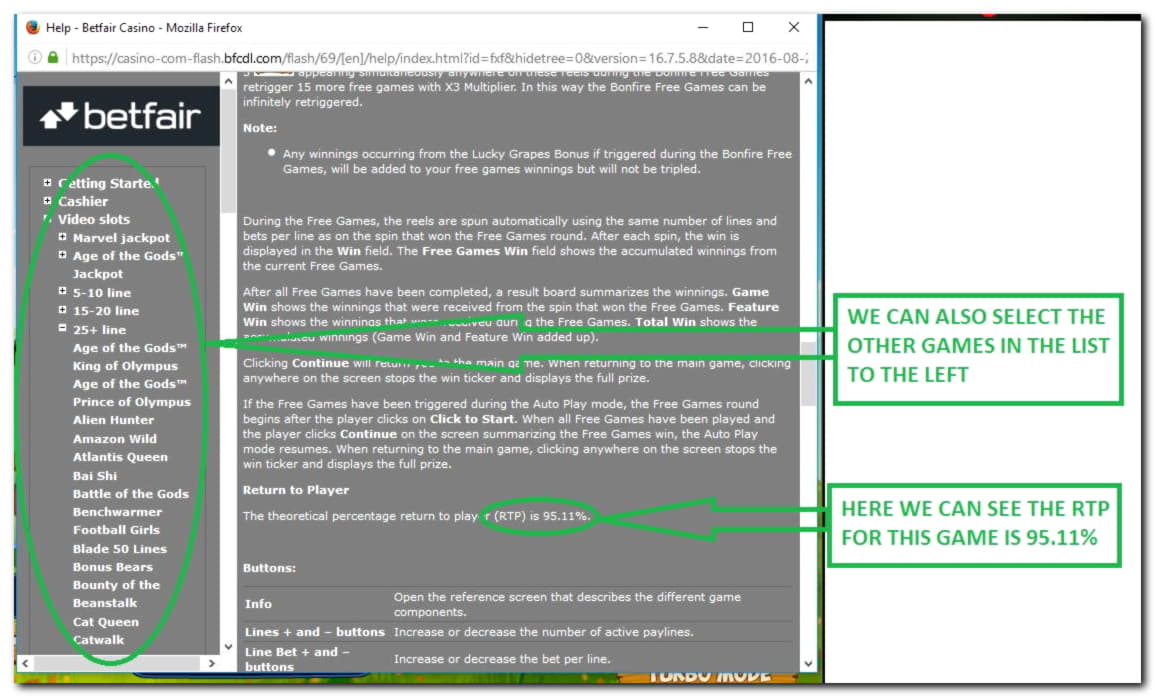Collapse the 25+ line category
This screenshot has height=697, width=1155.
pos(63,329)
